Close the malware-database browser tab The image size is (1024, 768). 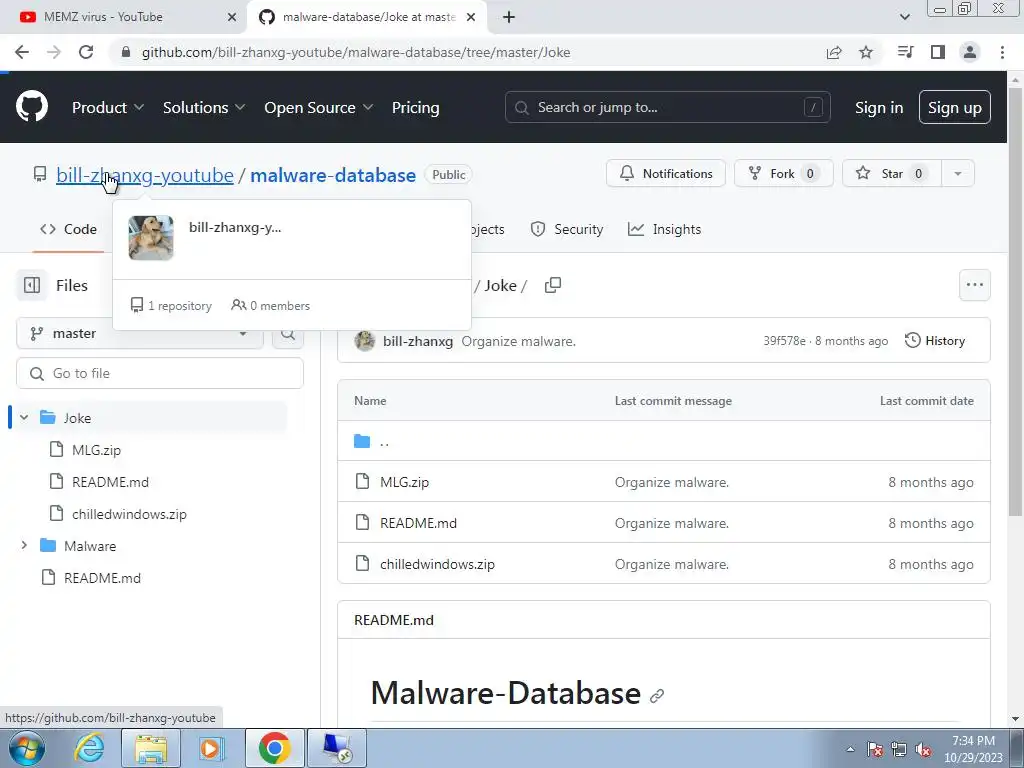(471, 17)
